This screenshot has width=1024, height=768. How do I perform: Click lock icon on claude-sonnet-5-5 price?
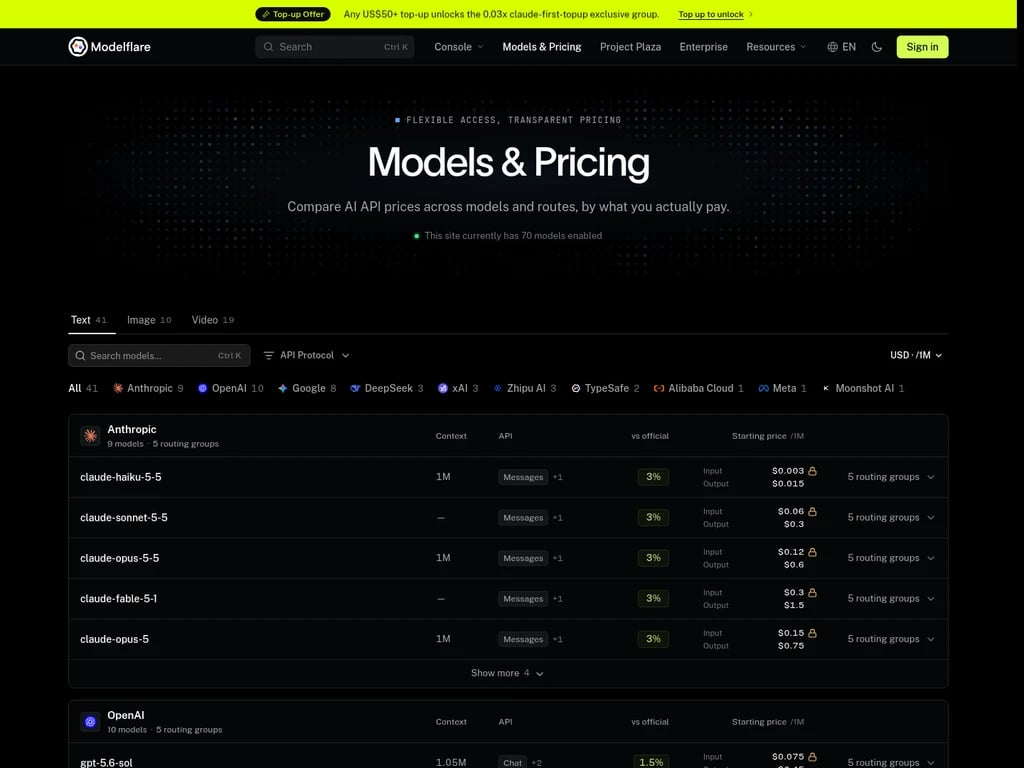(812, 511)
